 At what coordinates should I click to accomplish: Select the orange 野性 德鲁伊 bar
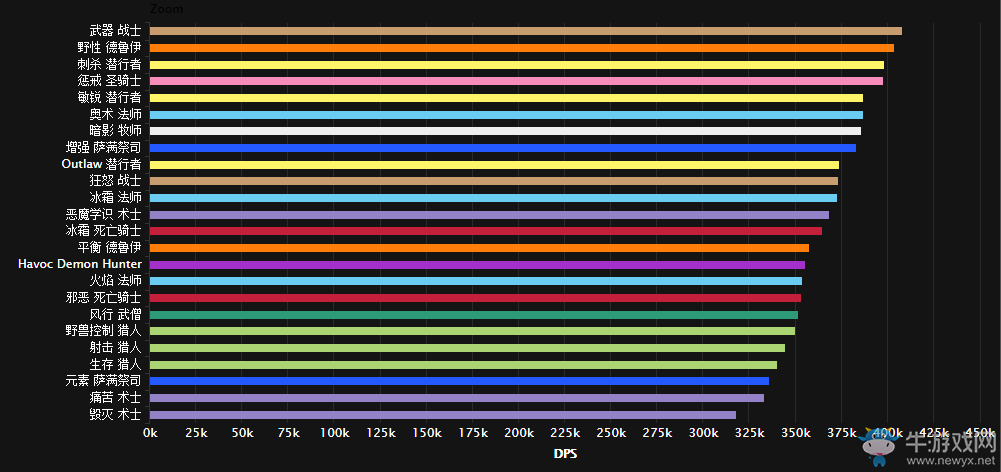click(521, 48)
